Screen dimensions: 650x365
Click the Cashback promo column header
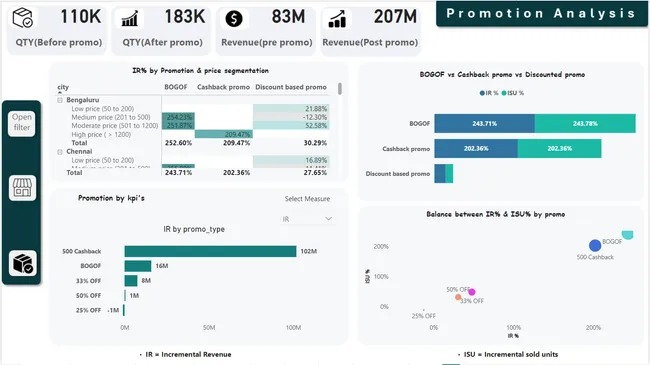pos(223,87)
